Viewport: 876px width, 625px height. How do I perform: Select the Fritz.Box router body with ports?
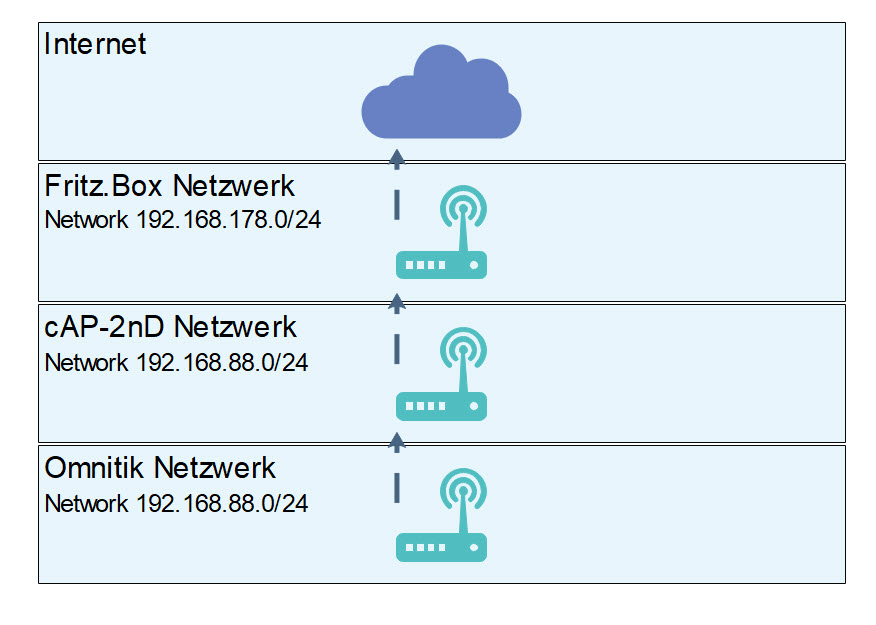(441, 265)
